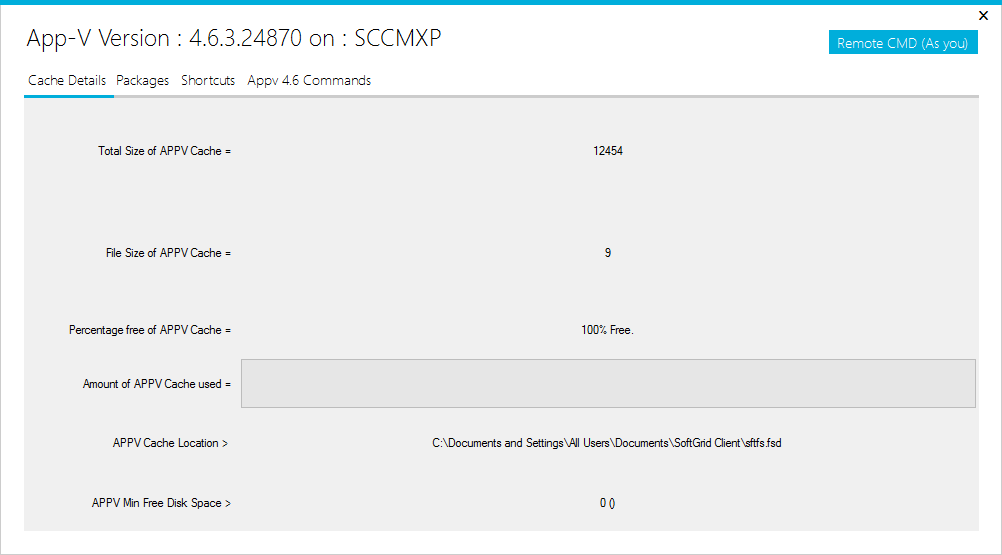Viewport: 1002px width, 555px height.
Task: Open the Cache Details tab
Action: pos(67,80)
